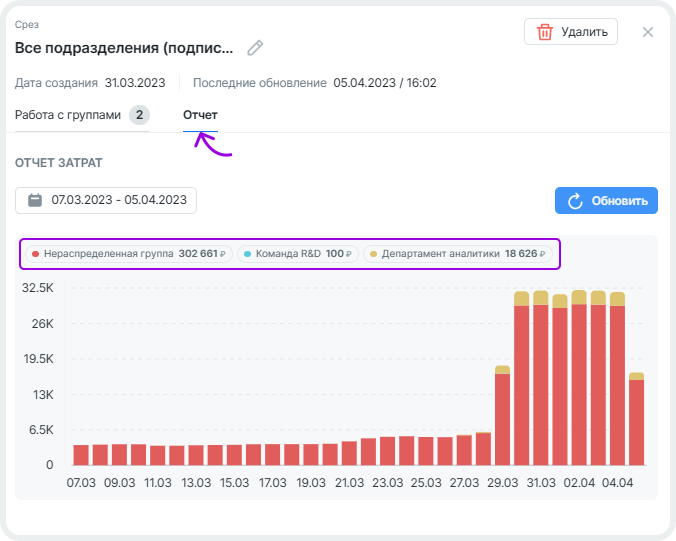Click the calendar icon in the date field
Screen dimensions: 676x541
pyautogui.click(x=35, y=200)
